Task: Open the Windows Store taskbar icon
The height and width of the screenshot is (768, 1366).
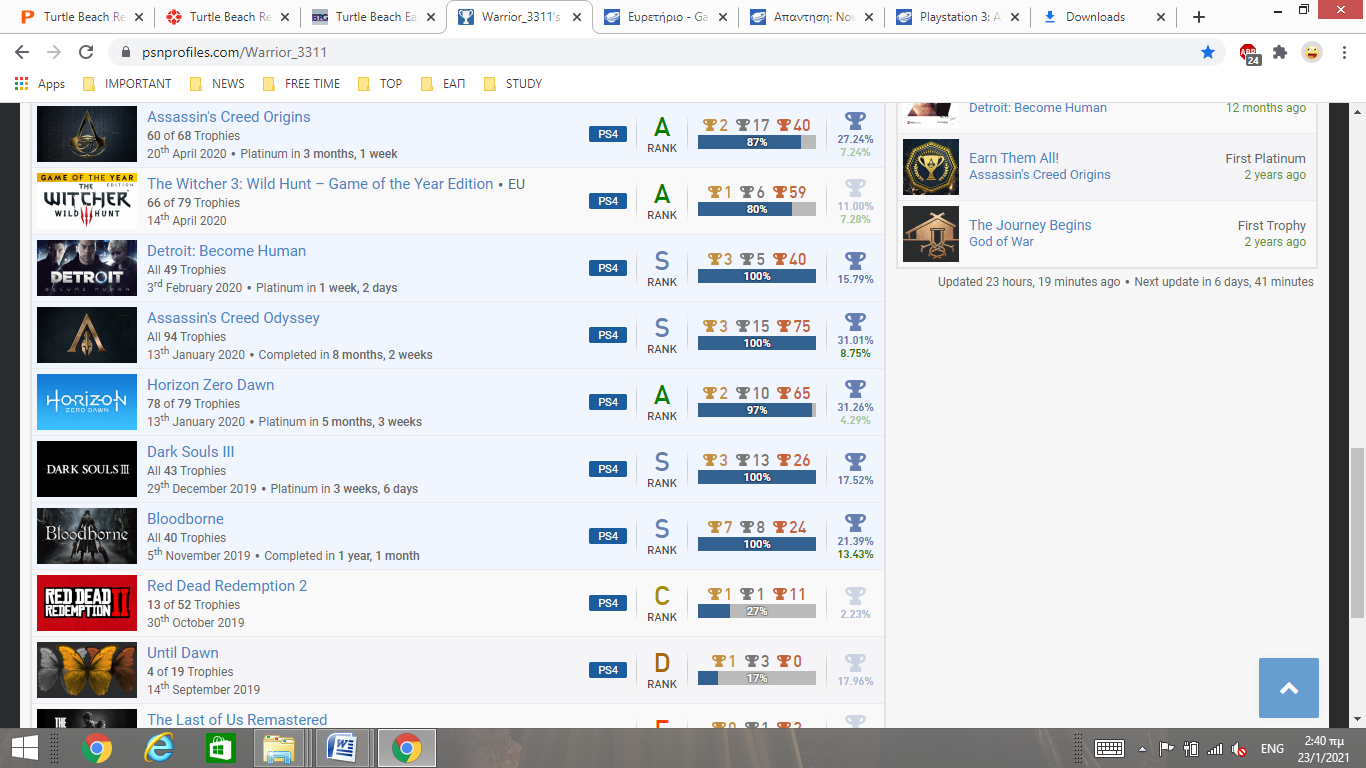Action: [219, 748]
